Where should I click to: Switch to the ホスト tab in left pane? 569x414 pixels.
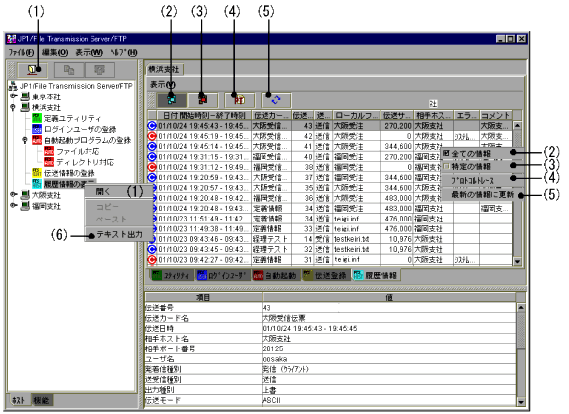coord(19,400)
